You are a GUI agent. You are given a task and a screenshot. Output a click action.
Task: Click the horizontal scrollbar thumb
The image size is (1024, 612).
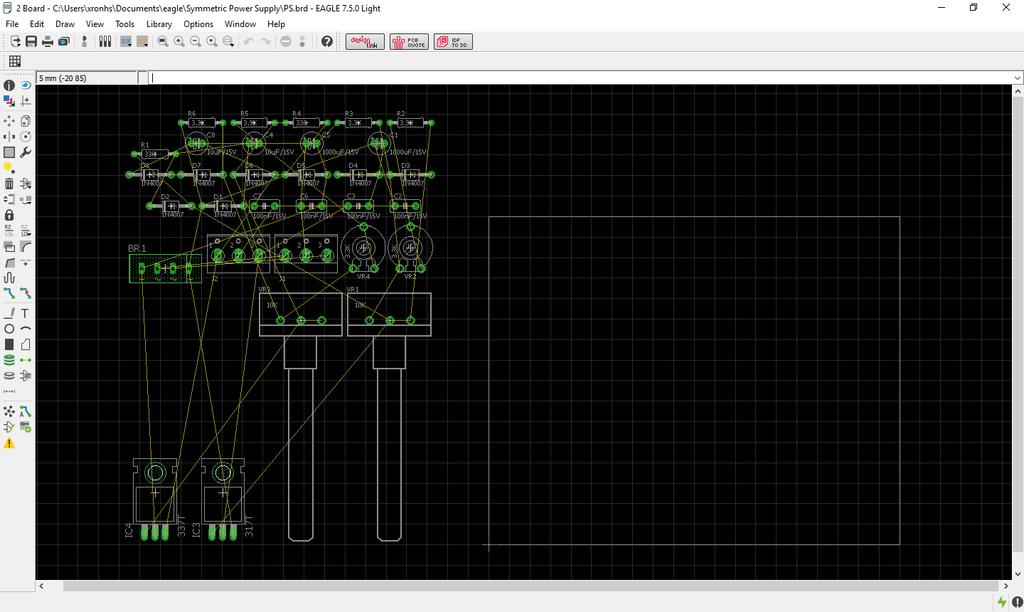pos(531,586)
